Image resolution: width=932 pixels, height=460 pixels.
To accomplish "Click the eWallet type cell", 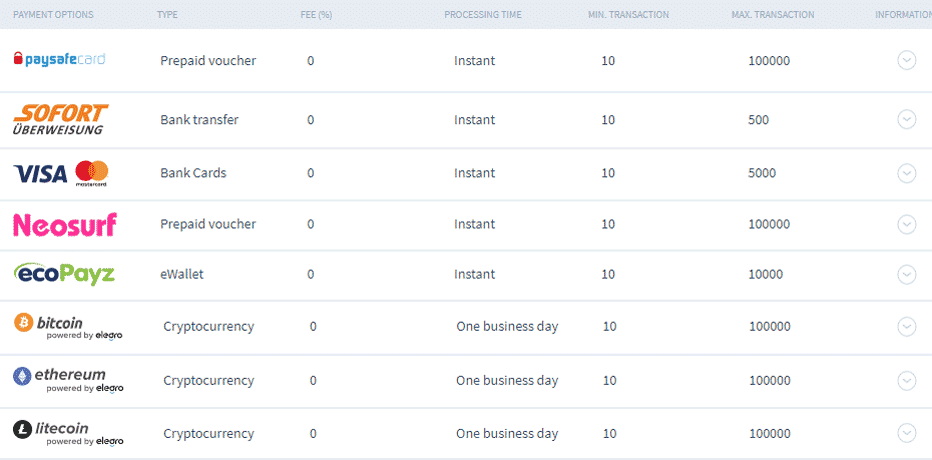I will [x=182, y=274].
